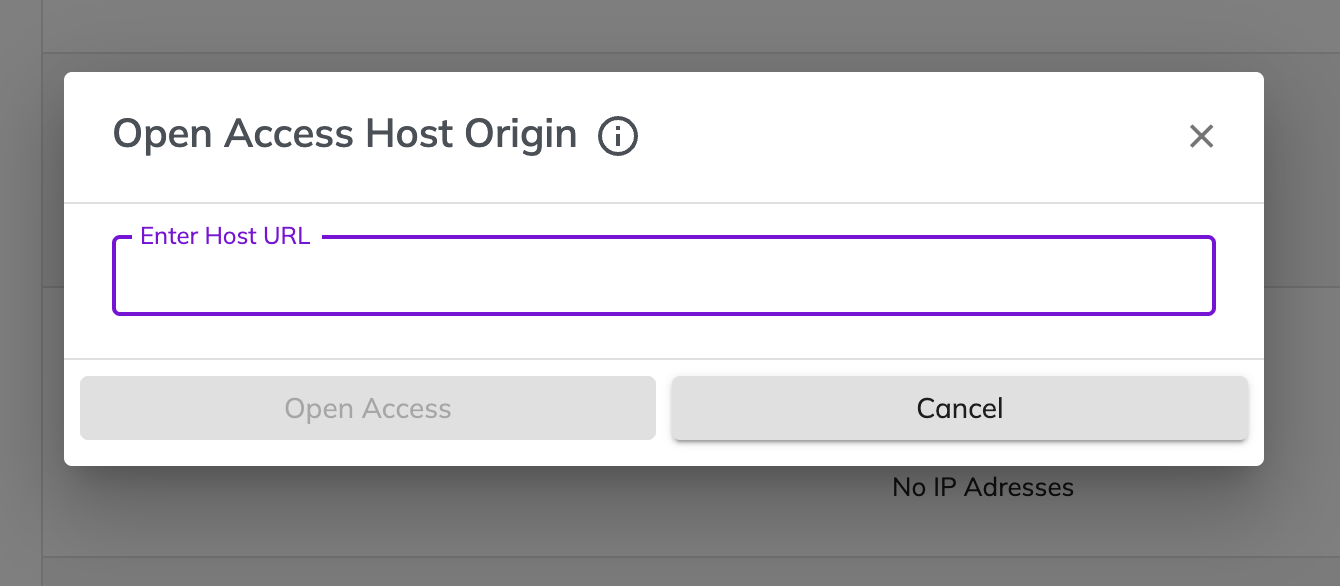The width and height of the screenshot is (1340, 586).
Task: Show help info for Host Origin
Action: (x=618, y=136)
